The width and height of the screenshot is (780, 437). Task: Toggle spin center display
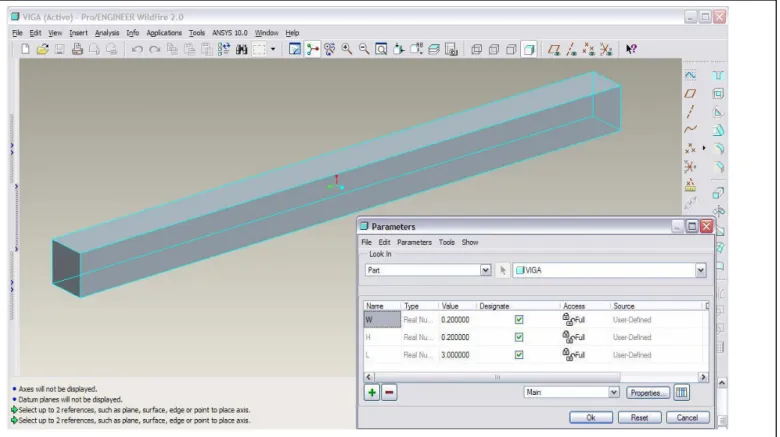pos(312,49)
